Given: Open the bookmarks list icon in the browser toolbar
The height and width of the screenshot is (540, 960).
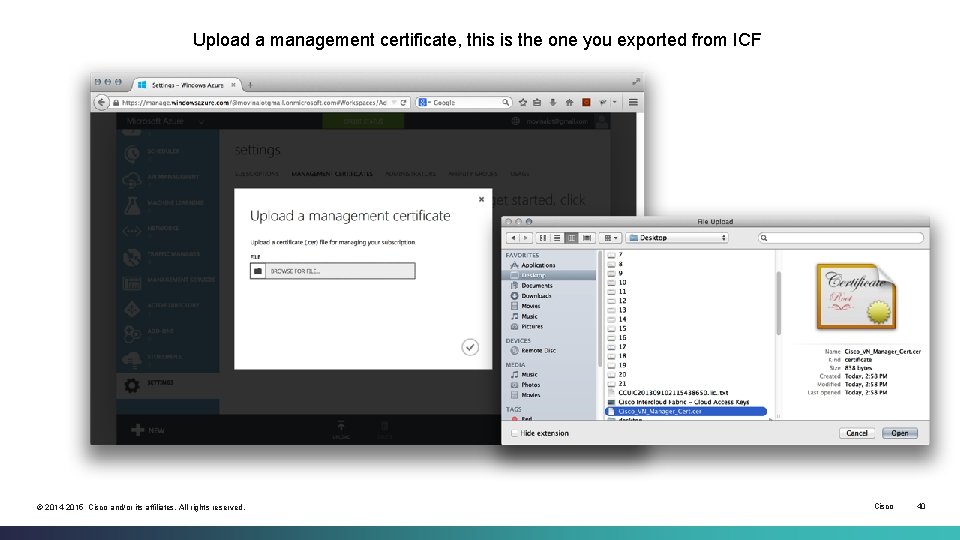Looking at the screenshot, I should coord(537,102).
